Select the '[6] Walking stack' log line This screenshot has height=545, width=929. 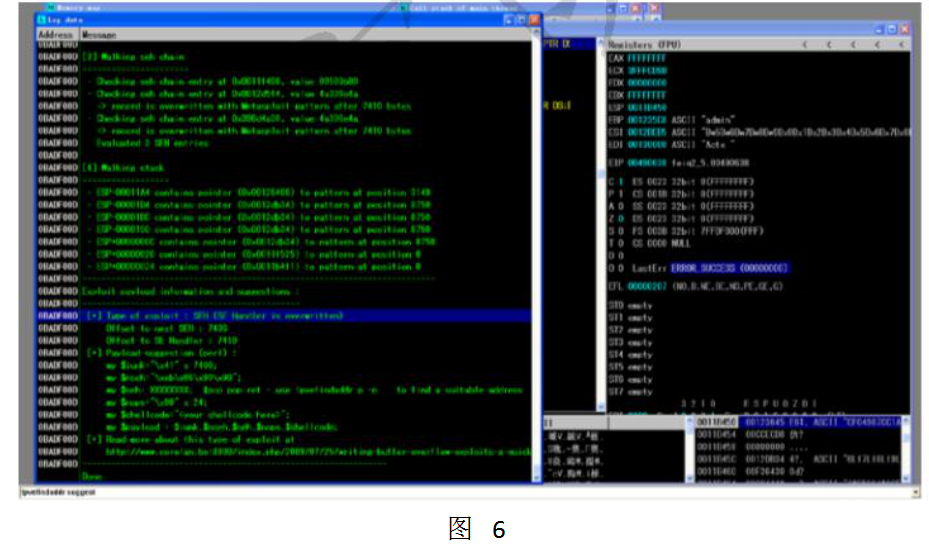(123, 168)
